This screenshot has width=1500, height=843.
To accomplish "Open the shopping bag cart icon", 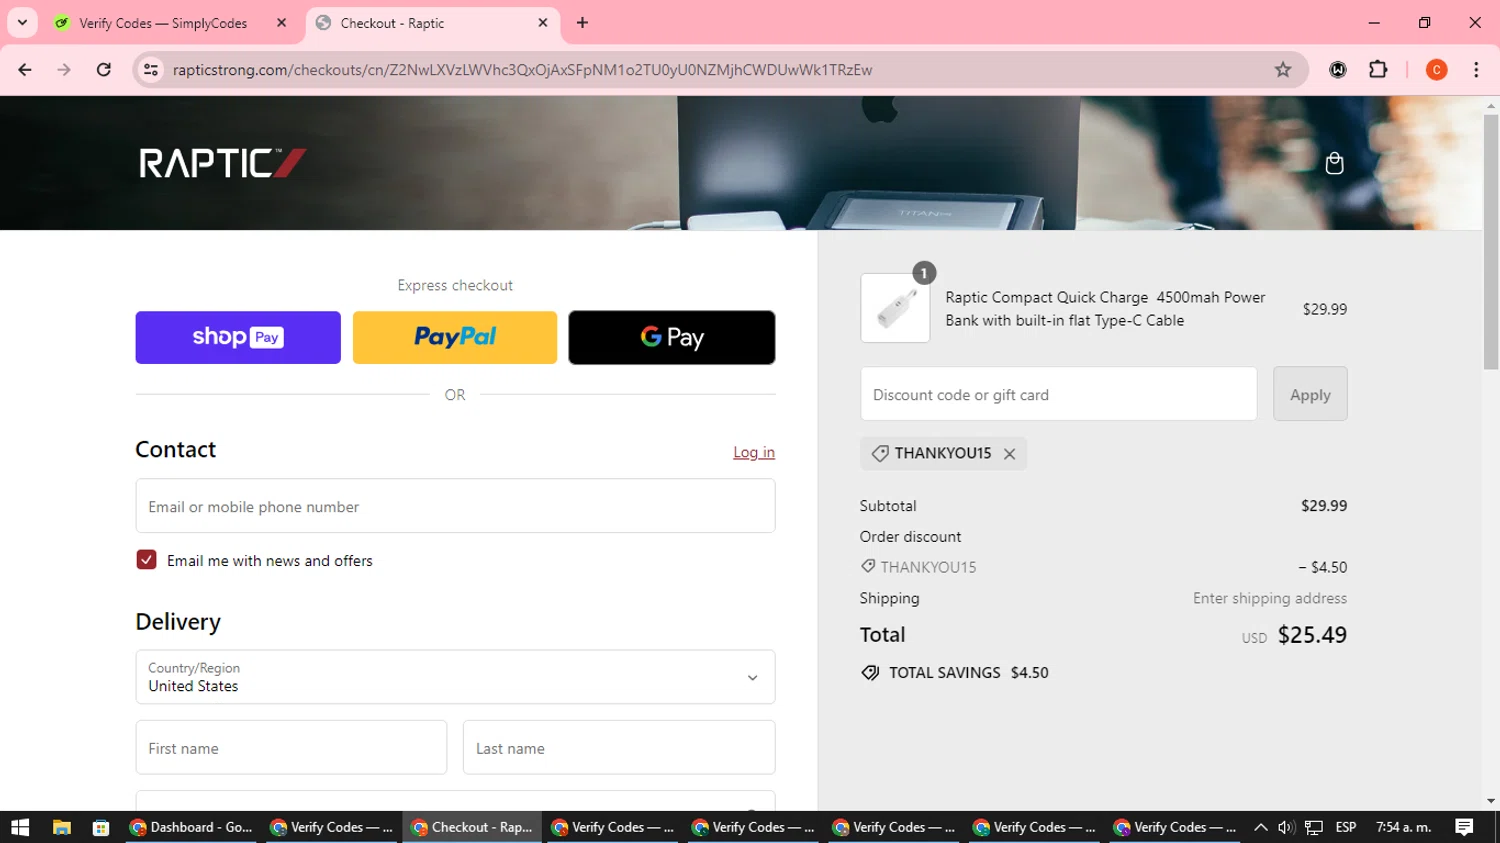I will click(x=1334, y=163).
